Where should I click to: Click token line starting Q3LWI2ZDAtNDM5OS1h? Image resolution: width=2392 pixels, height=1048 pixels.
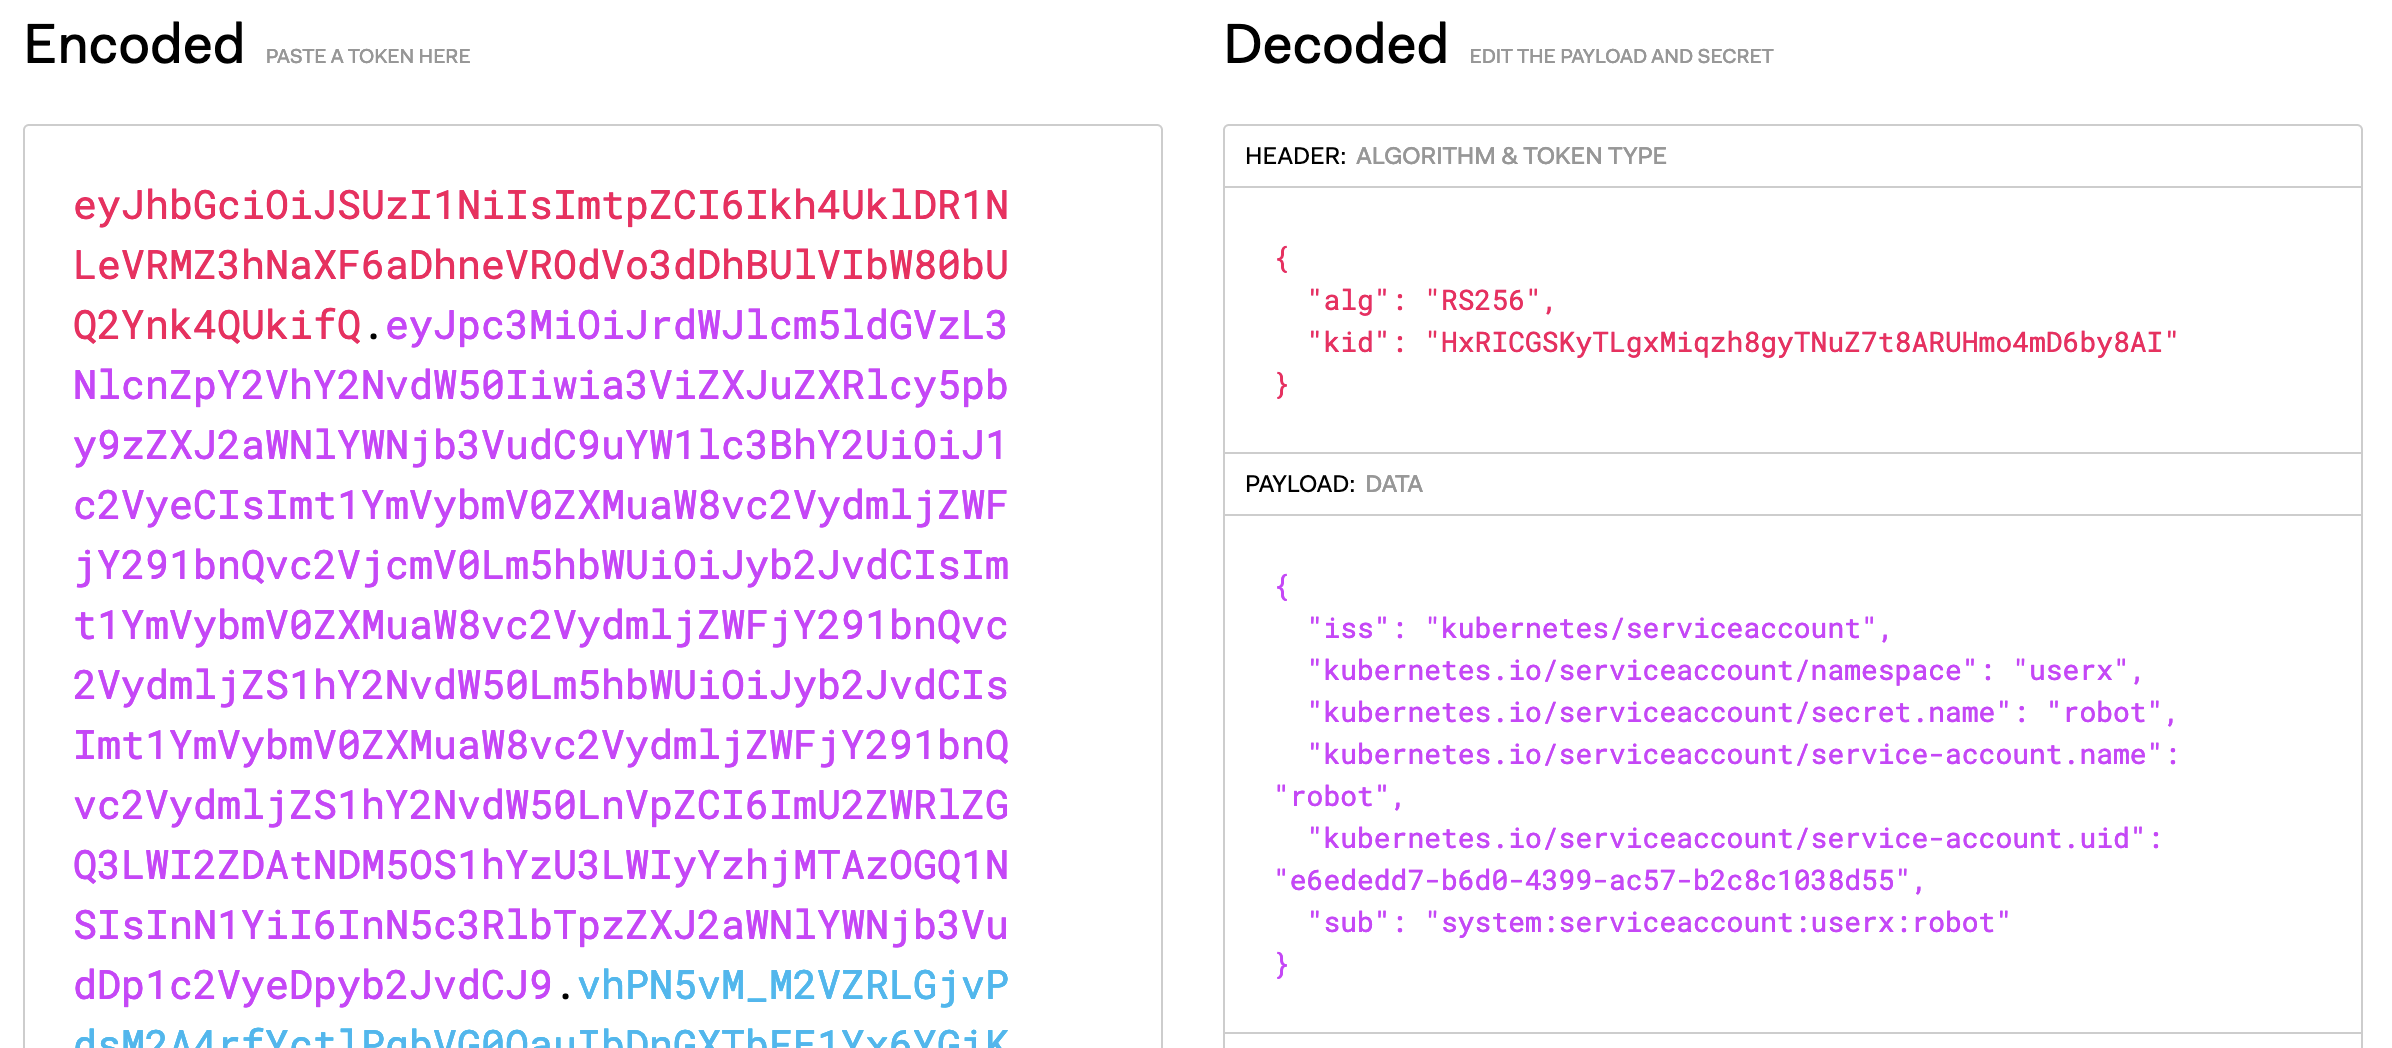541,866
